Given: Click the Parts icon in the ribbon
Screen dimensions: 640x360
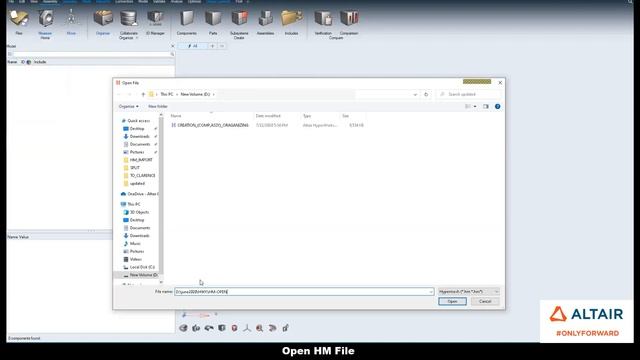Looking at the screenshot, I should click(213, 19).
